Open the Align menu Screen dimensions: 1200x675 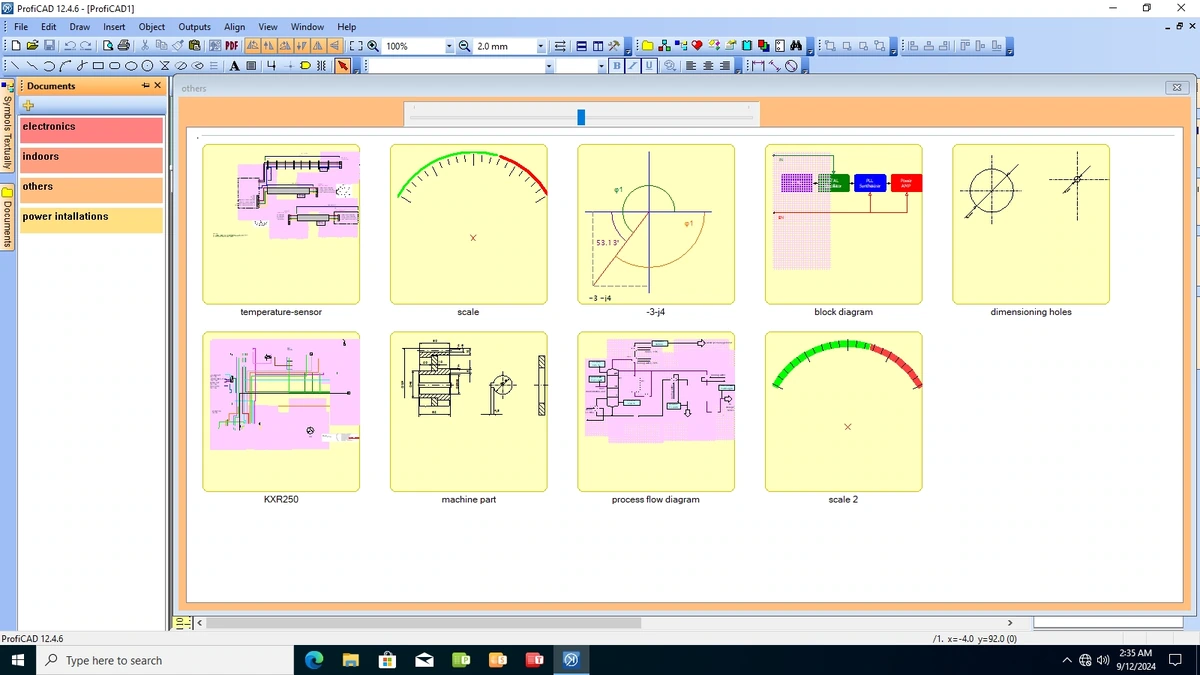234,27
